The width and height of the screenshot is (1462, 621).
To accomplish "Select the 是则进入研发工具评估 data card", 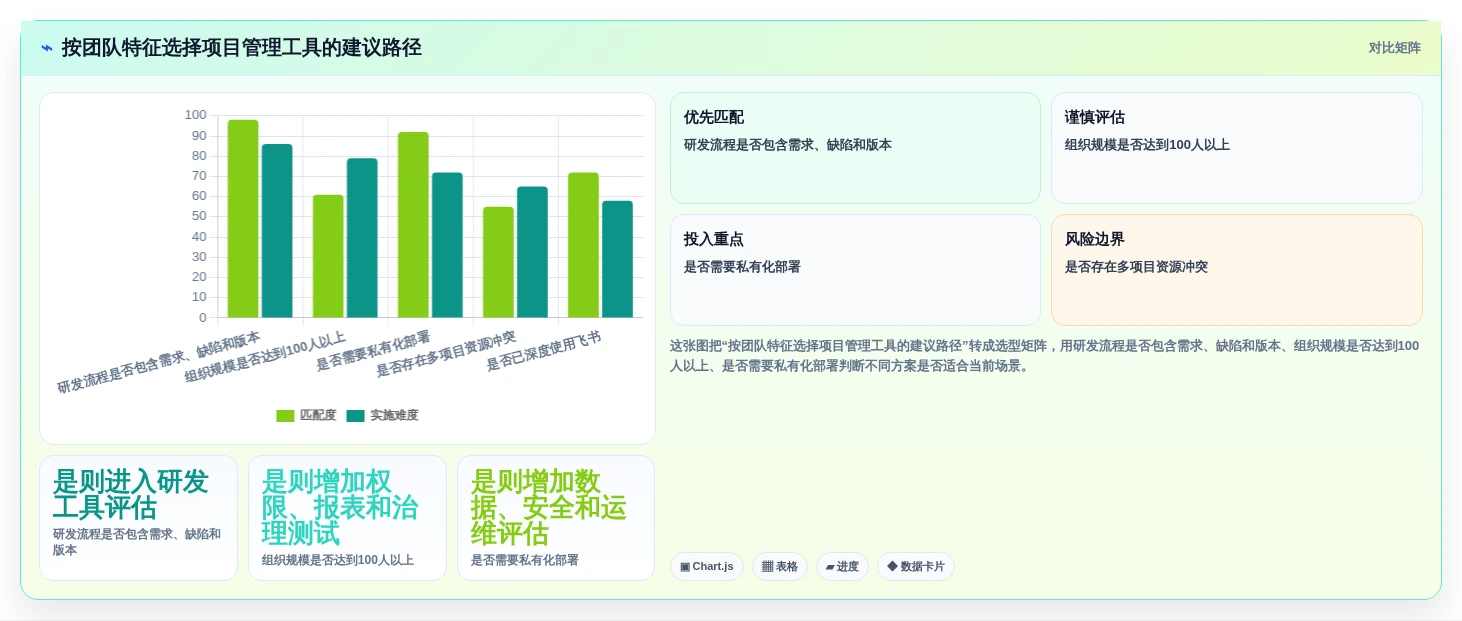I will (138, 518).
